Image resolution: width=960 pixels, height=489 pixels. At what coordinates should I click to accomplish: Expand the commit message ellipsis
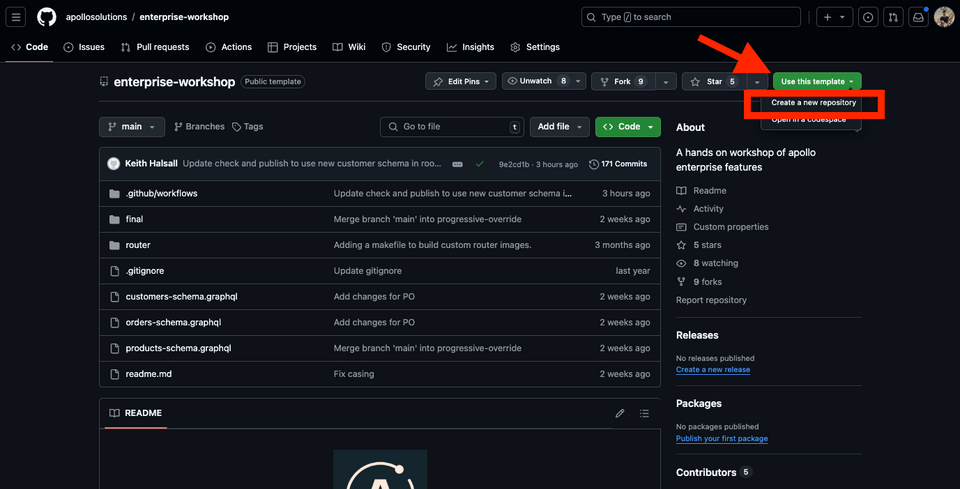pyautogui.click(x=457, y=164)
